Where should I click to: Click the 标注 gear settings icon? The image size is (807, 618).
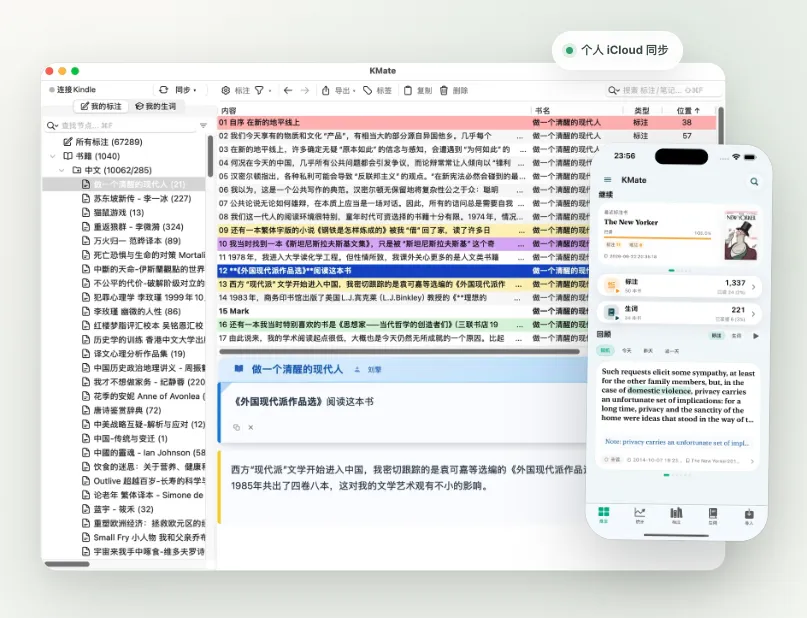coord(225,91)
